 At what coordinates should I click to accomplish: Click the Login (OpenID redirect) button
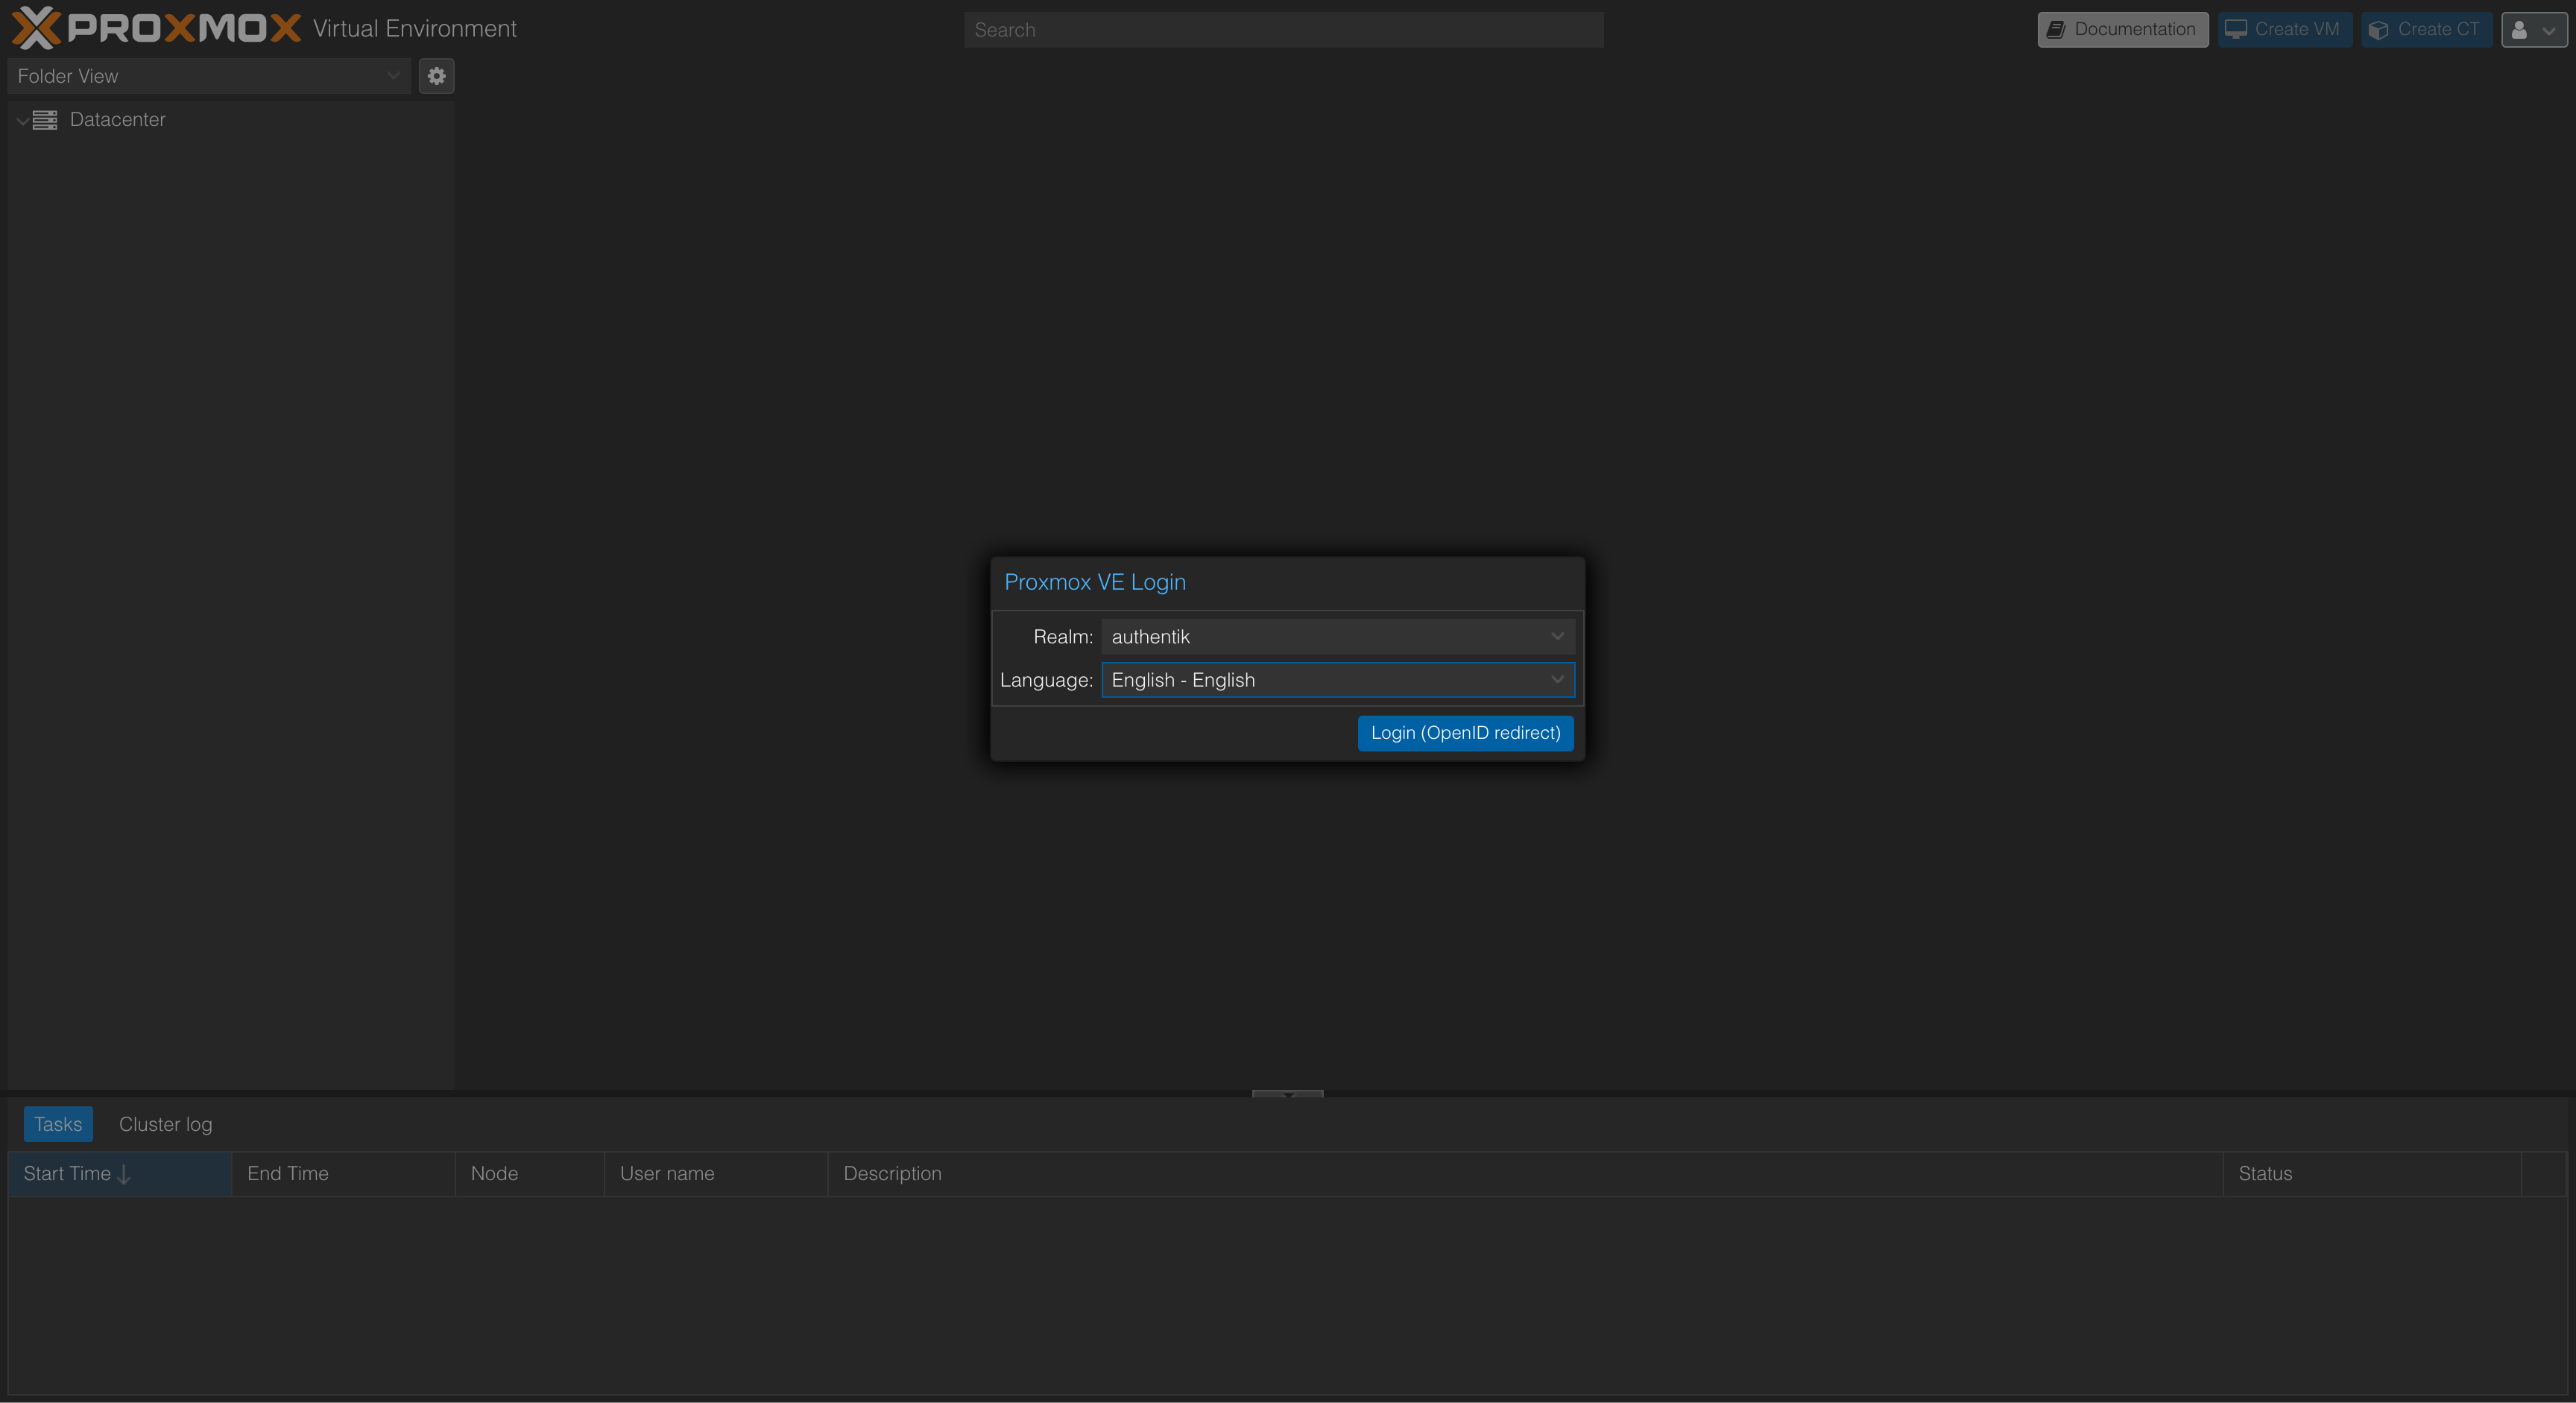1465,733
